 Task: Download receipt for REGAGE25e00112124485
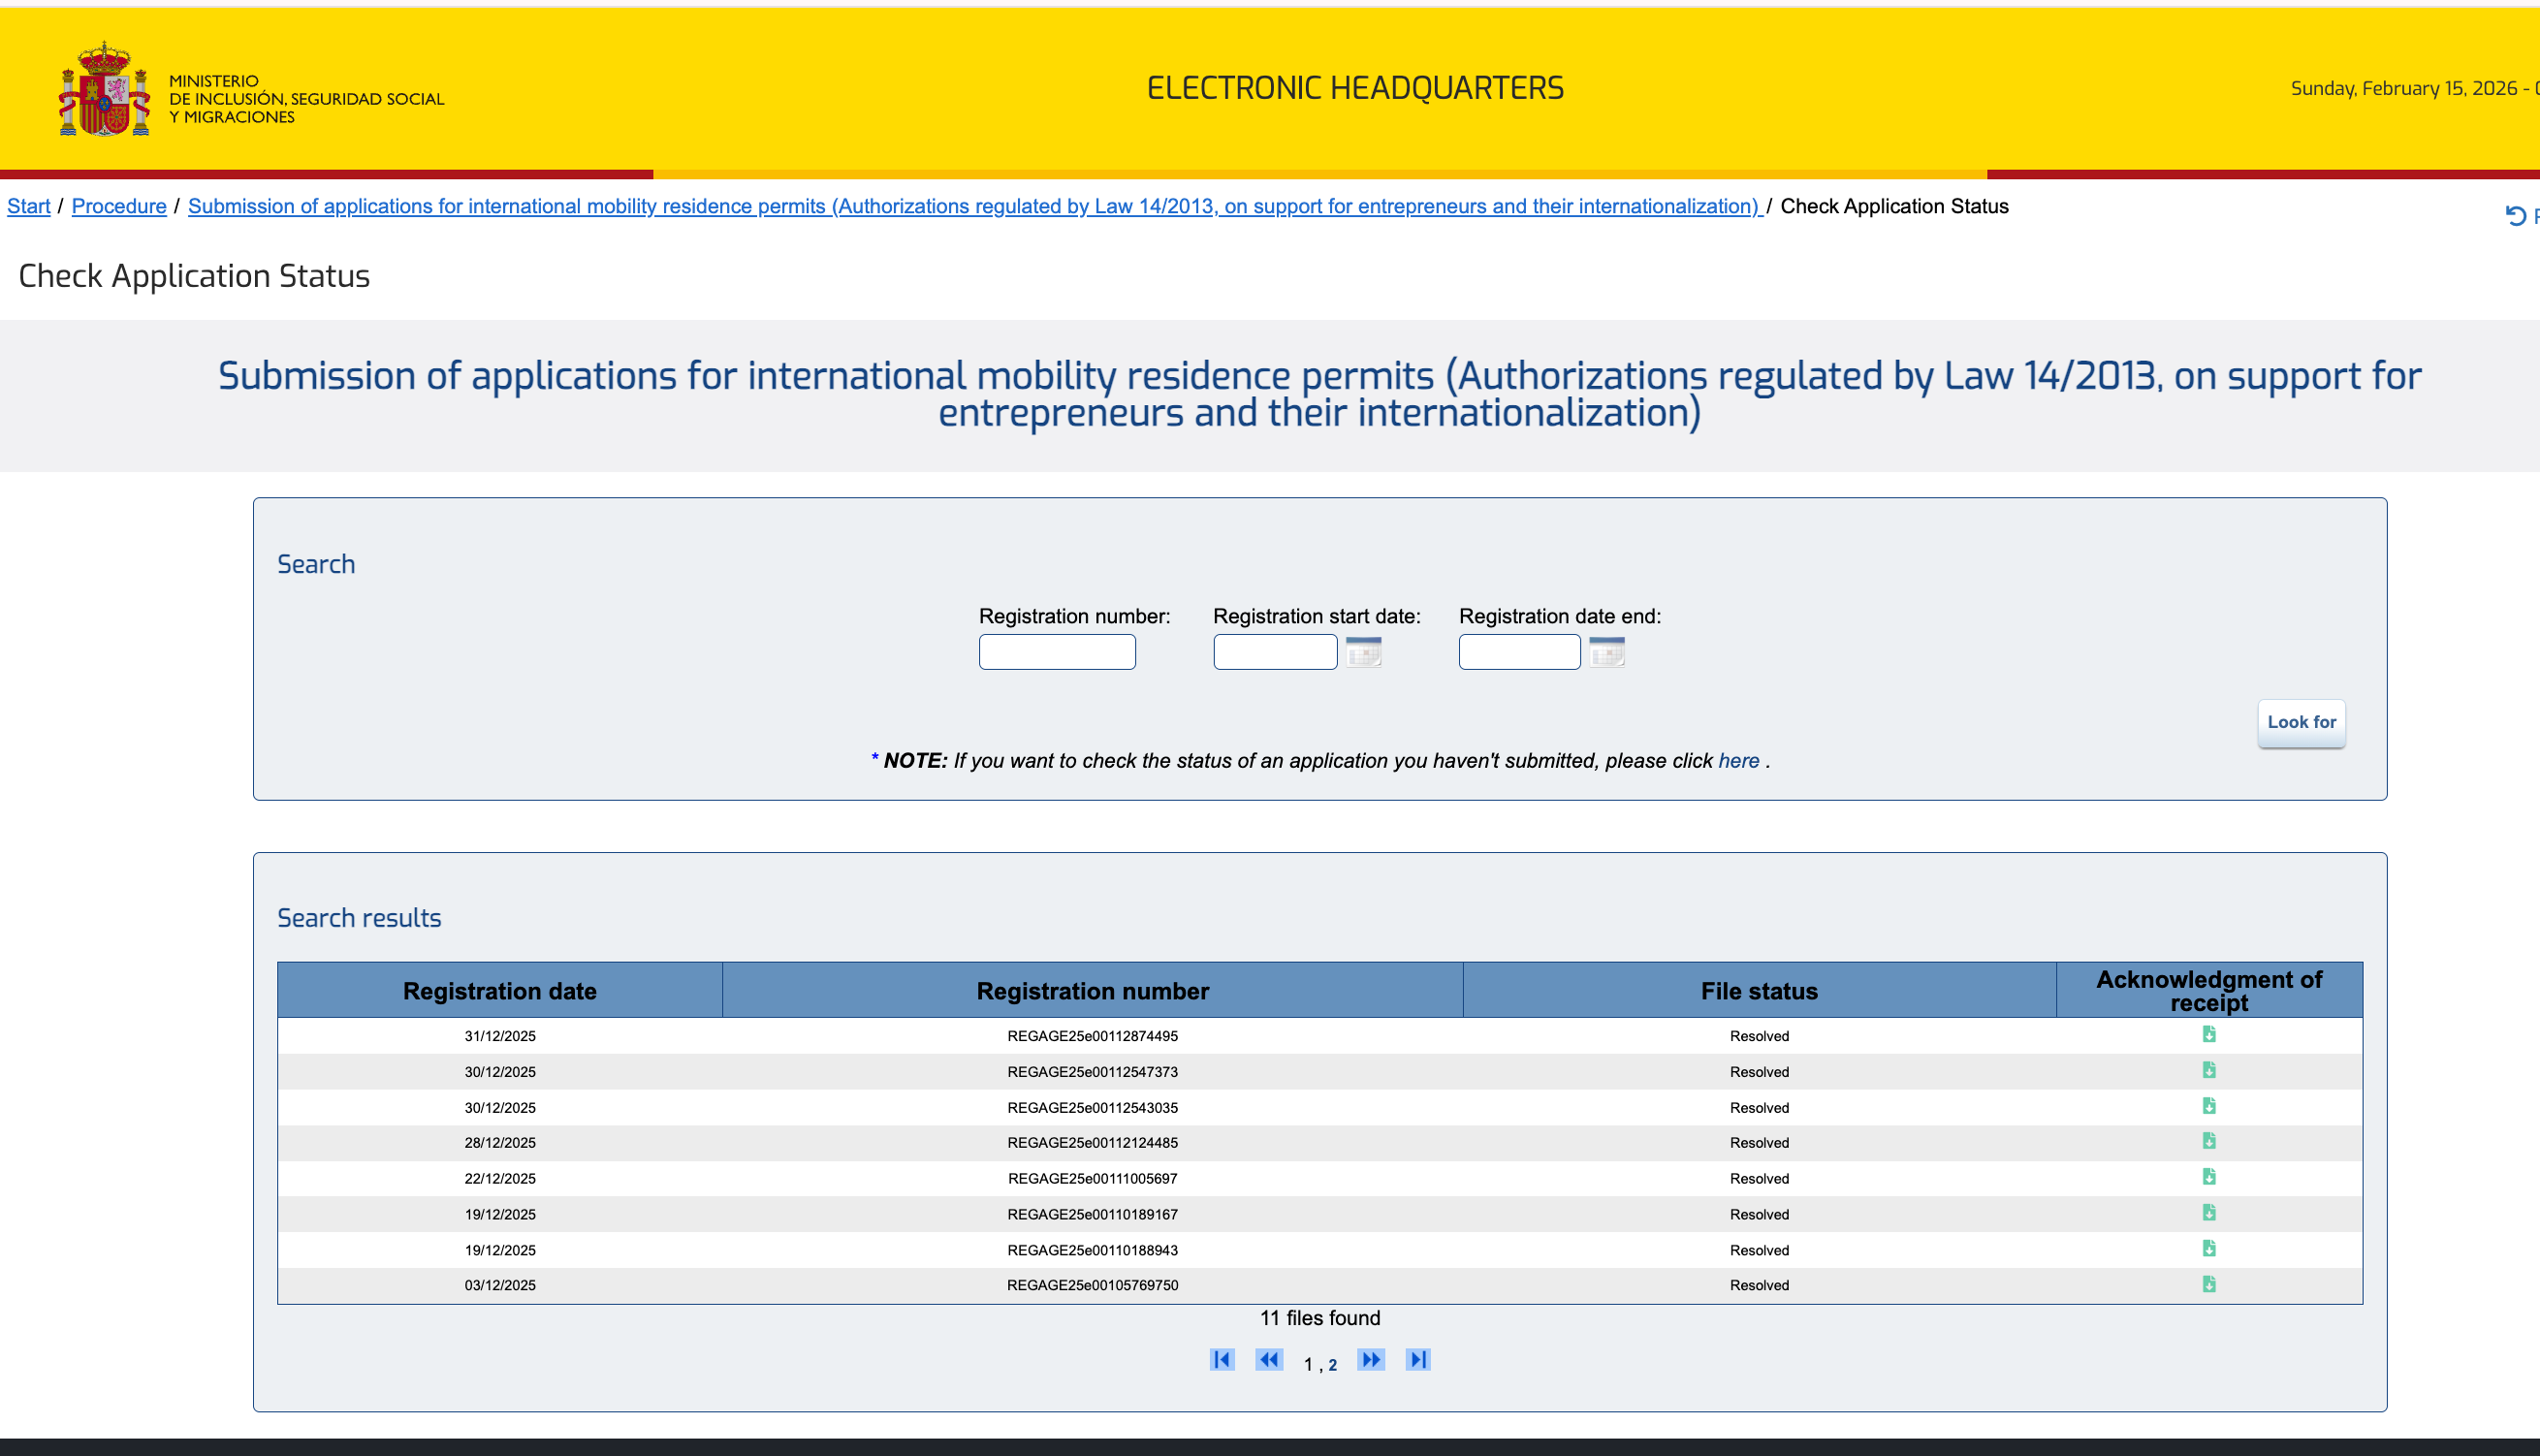click(2208, 1141)
